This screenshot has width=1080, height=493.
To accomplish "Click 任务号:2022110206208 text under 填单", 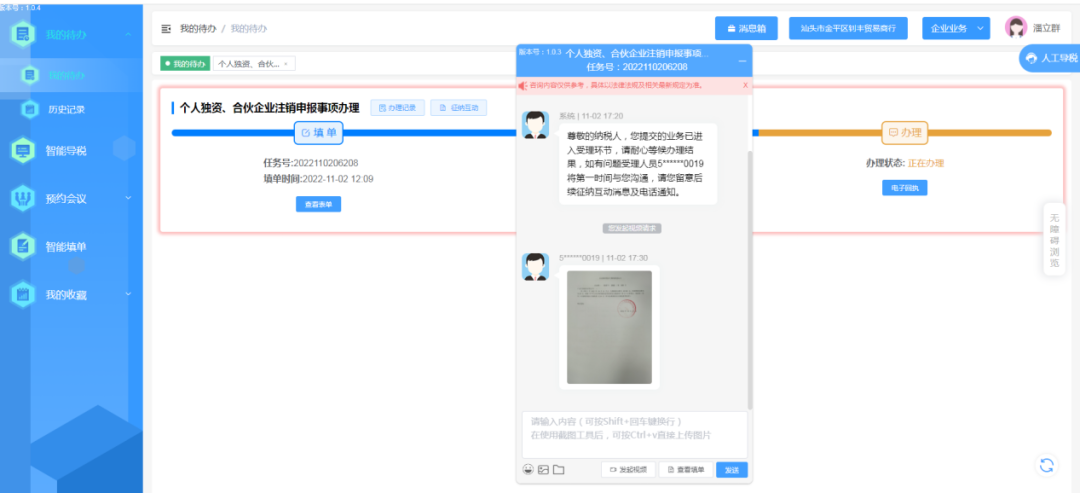I will [311, 163].
